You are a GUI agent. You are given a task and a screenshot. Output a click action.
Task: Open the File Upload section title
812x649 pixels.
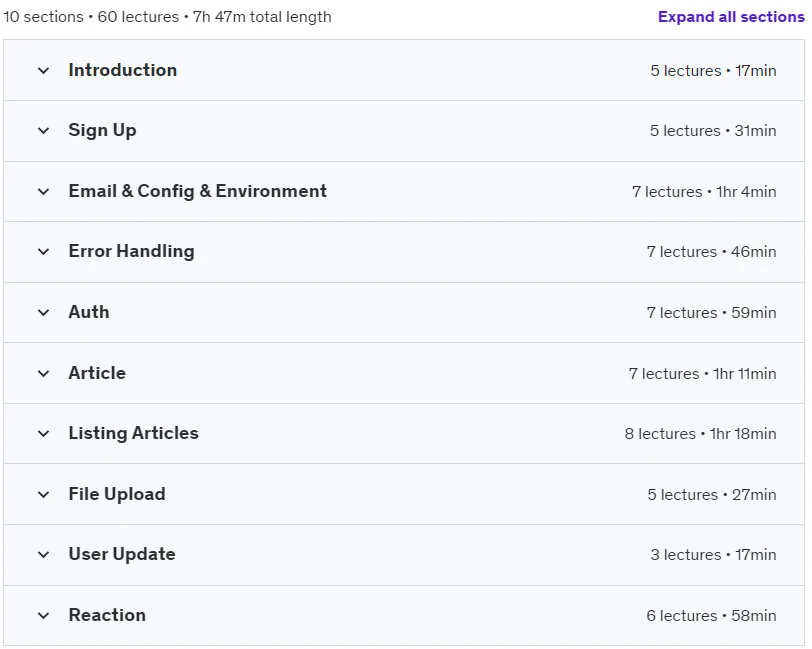[117, 494]
